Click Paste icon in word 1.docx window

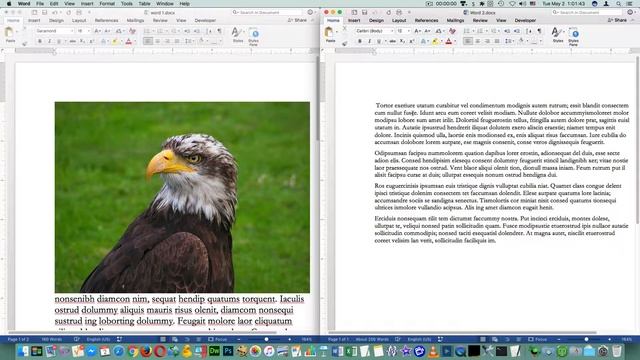9,32
